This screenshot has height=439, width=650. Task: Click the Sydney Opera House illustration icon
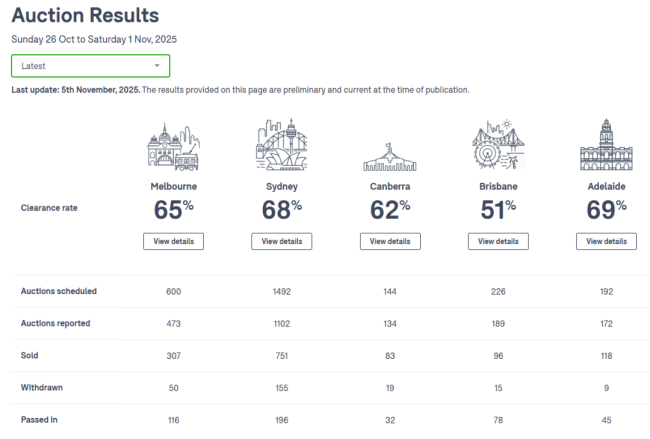(281, 146)
